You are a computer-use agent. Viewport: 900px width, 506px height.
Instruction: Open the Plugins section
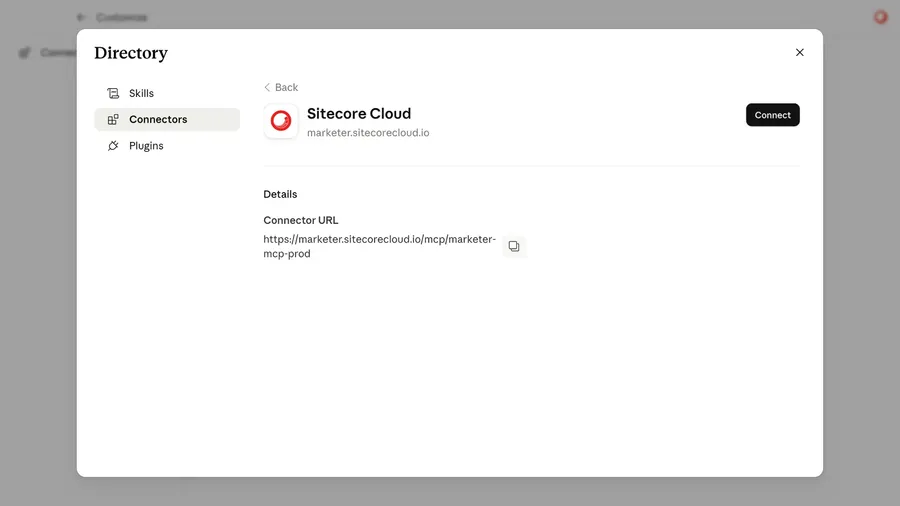pyautogui.click(x=167, y=146)
